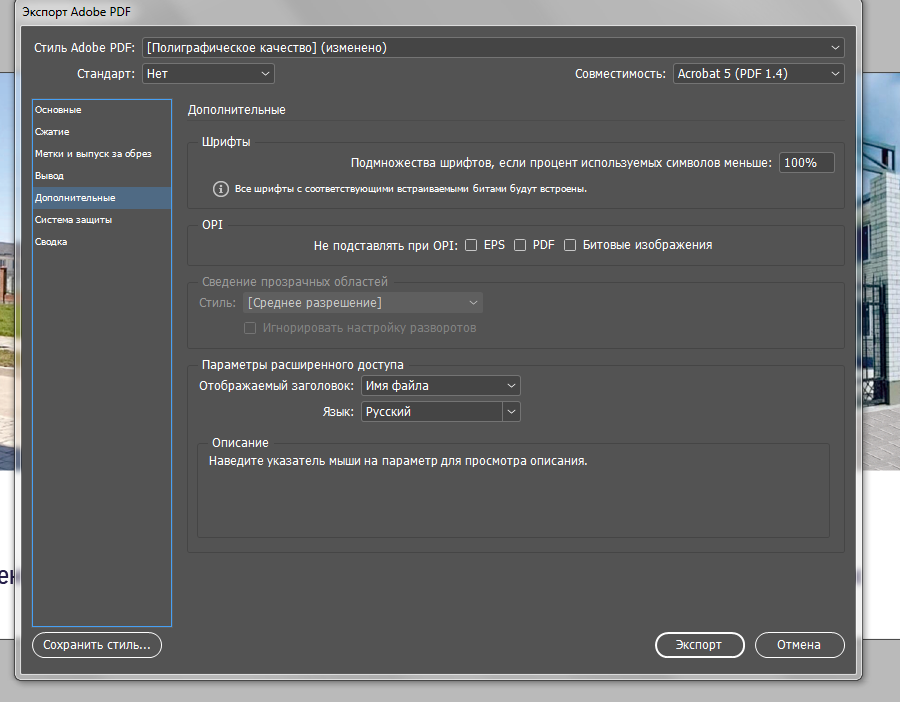Open the Совместимость dropdown Acrobat 5
Viewport: 900px width, 702px height.
click(758, 73)
